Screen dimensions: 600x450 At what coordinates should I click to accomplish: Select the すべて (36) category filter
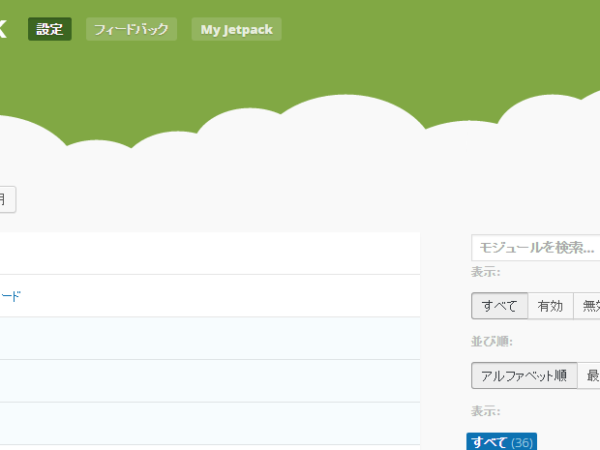[502, 442]
